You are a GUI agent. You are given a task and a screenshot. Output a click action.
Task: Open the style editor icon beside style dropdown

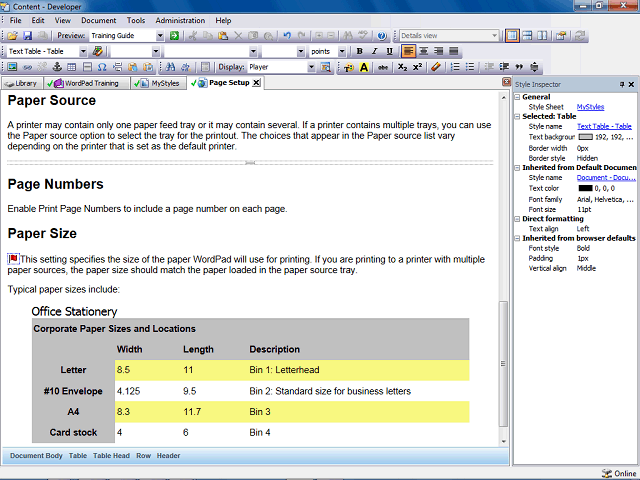pos(98,51)
